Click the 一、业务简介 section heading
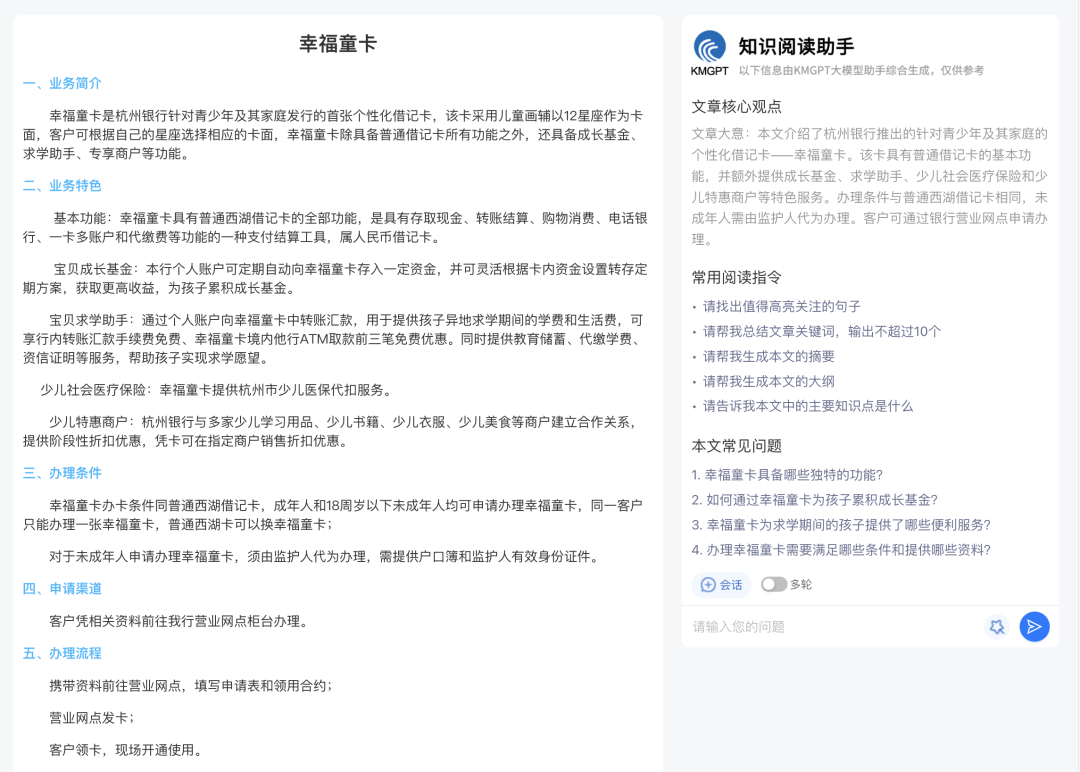Viewport: 1080px width, 772px height. pos(62,83)
